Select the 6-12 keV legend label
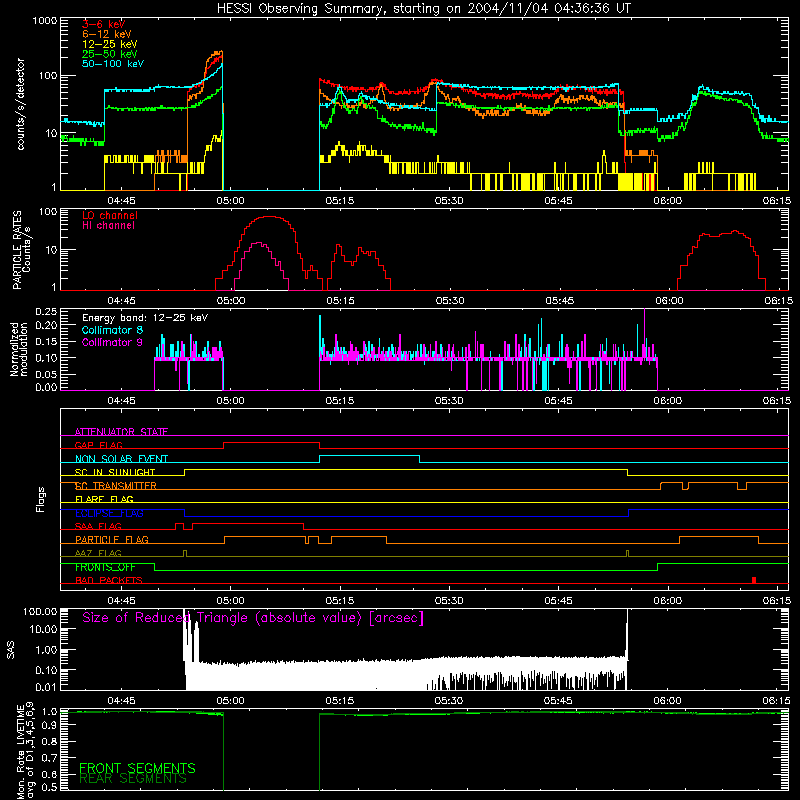 click(107, 34)
